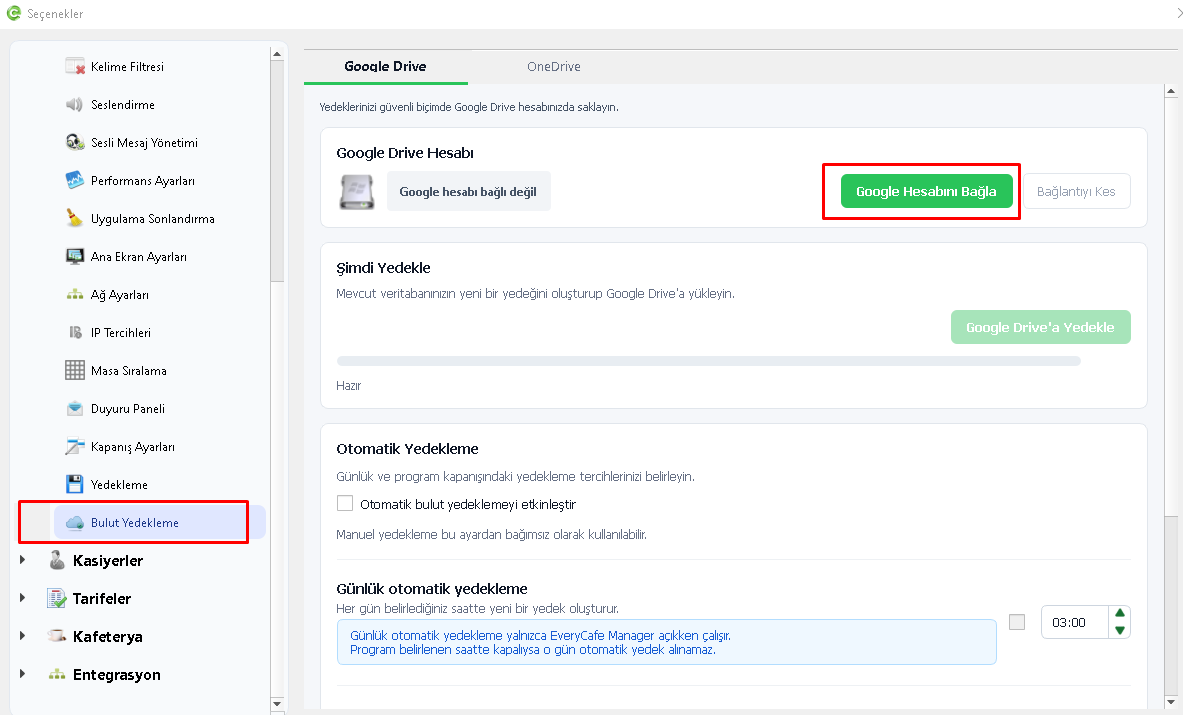
Task: Expand the Tarifeler tree node
Action: 23,597
